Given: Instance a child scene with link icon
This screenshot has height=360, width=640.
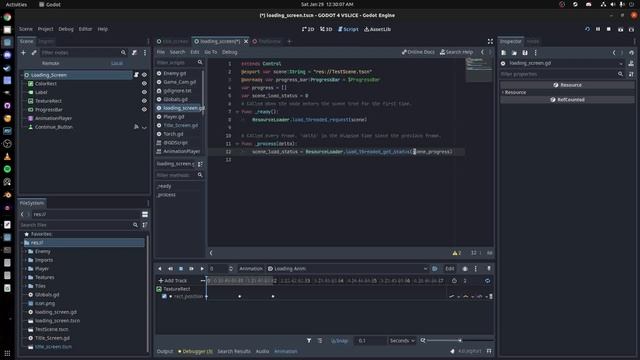Looking at the screenshot, I should point(34,53).
